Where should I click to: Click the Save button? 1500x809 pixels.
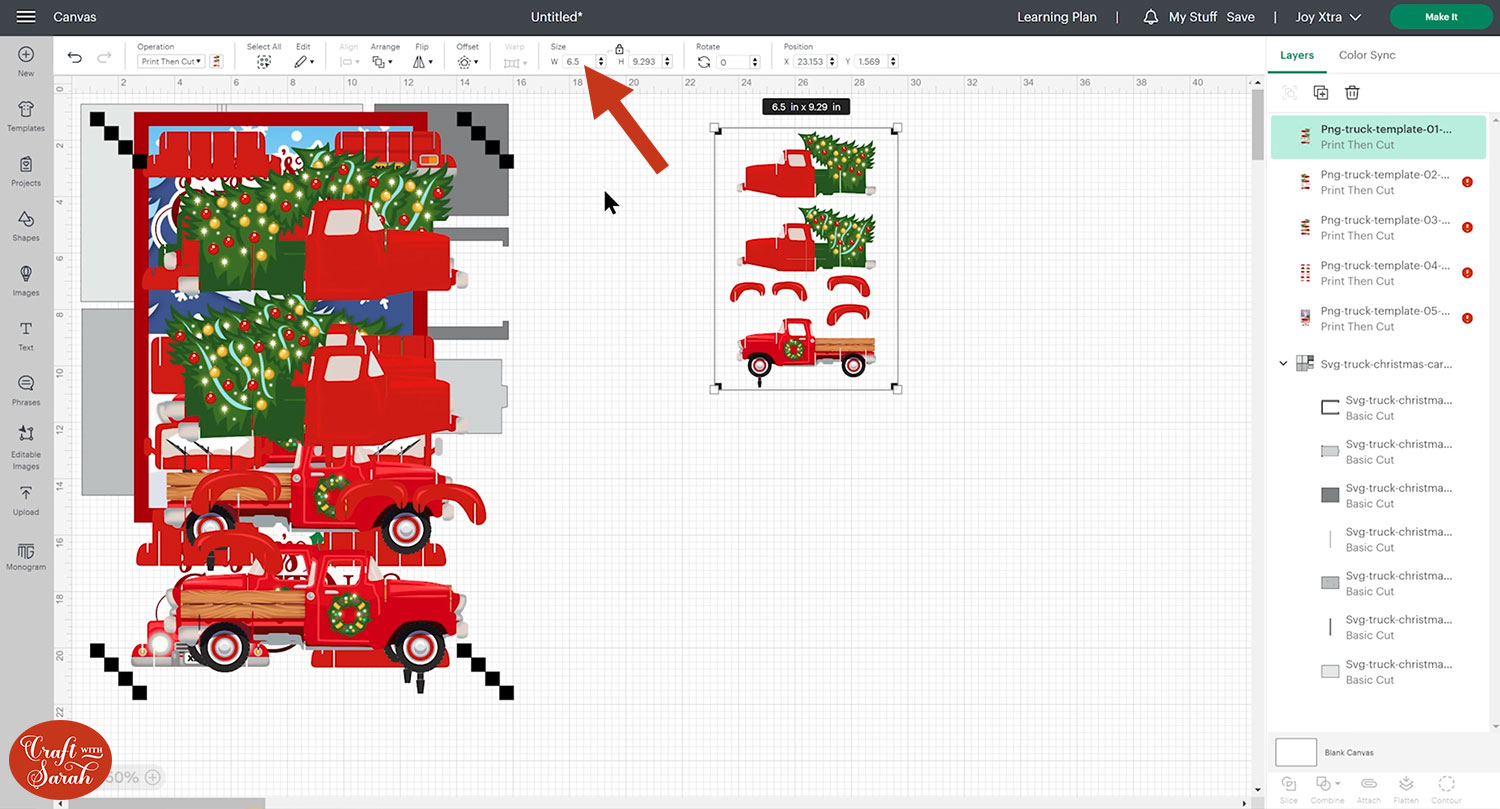pos(1241,17)
